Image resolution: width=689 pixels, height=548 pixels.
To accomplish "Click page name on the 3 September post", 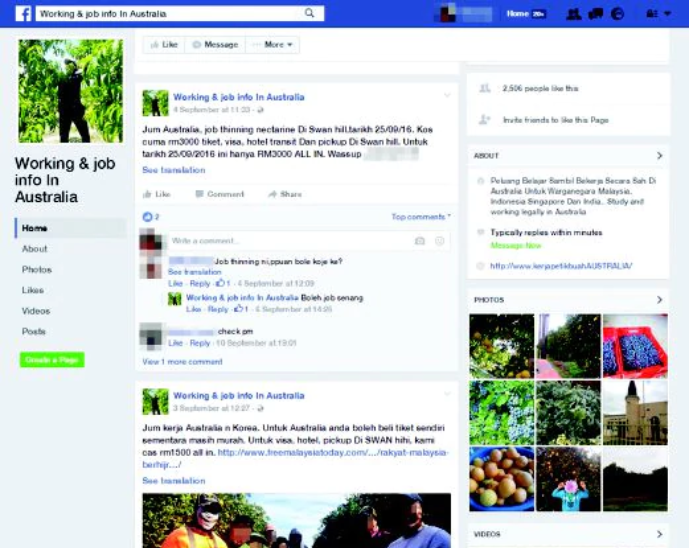I will coord(239,396).
